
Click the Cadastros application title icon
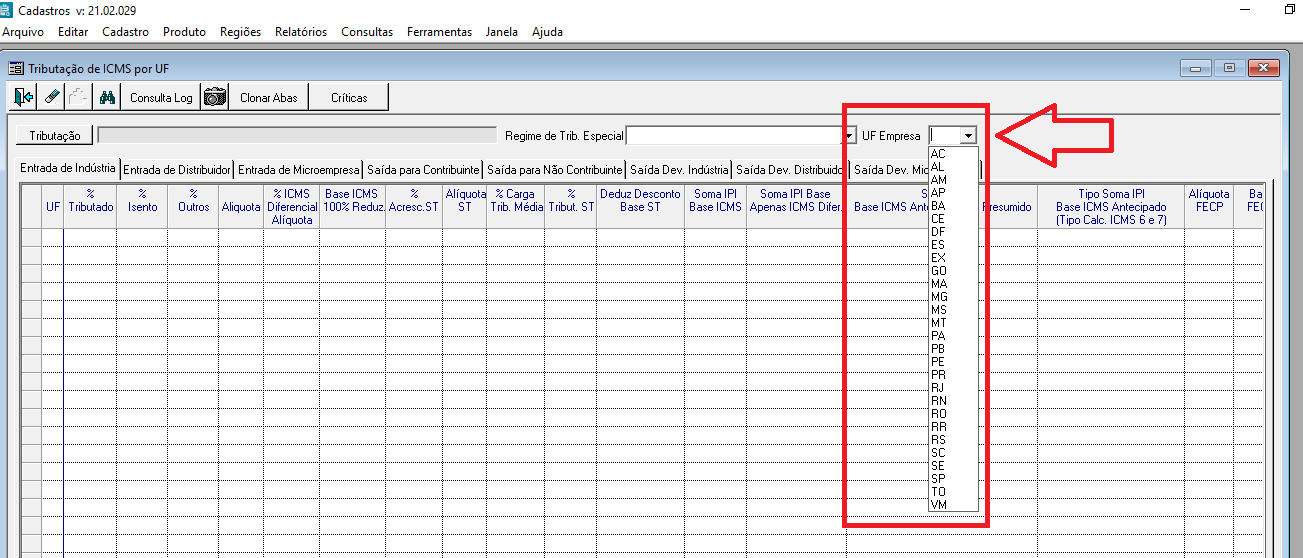(8, 9)
